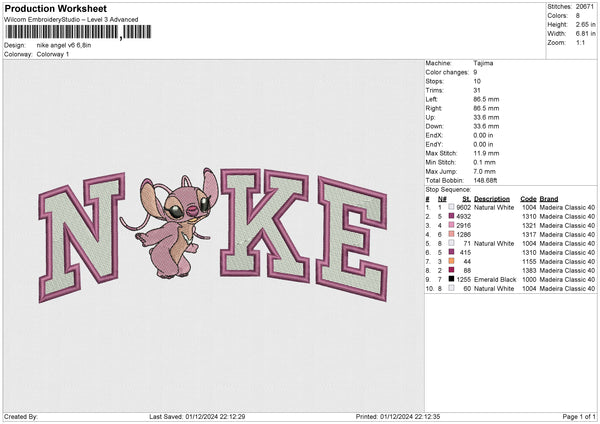This screenshot has height=424, width=600.
Task: Select the Machine value Tajima
Action: pyautogui.click(x=483, y=63)
